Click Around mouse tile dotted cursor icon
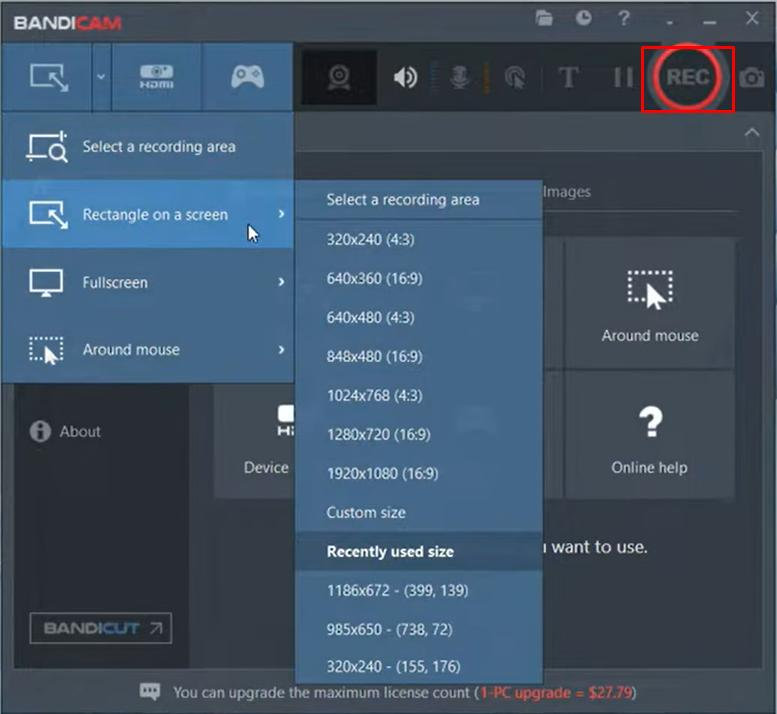The width and height of the screenshot is (777, 714). pos(650,290)
